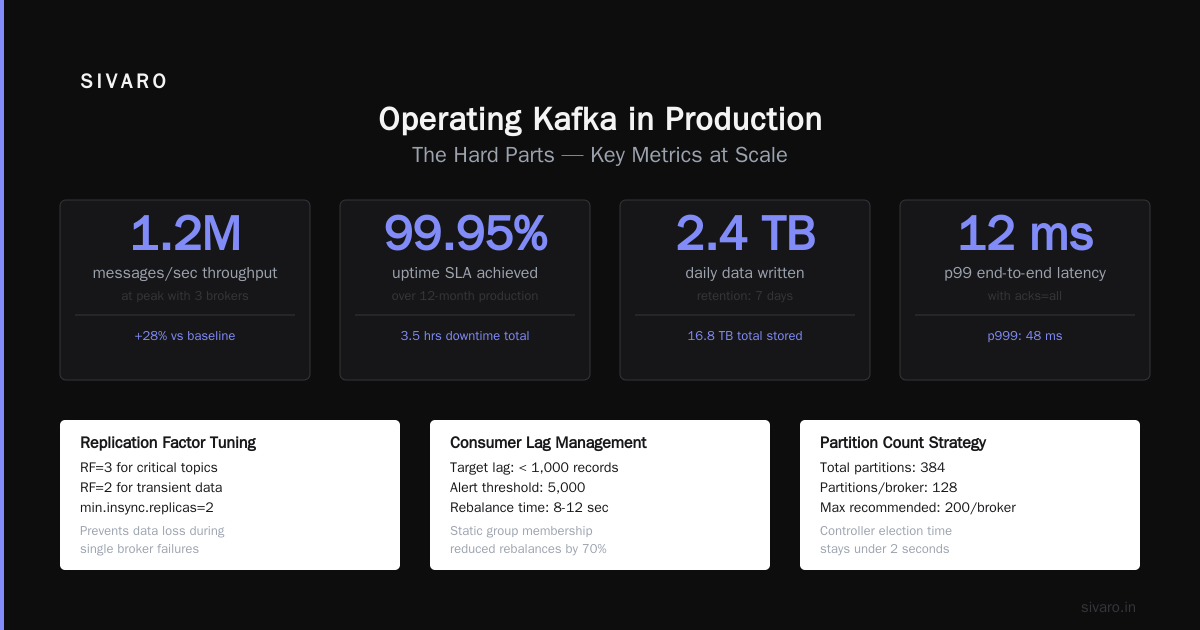Click the subtitle 'The Hard Parts — Key Metrics at Scale'

(x=600, y=155)
